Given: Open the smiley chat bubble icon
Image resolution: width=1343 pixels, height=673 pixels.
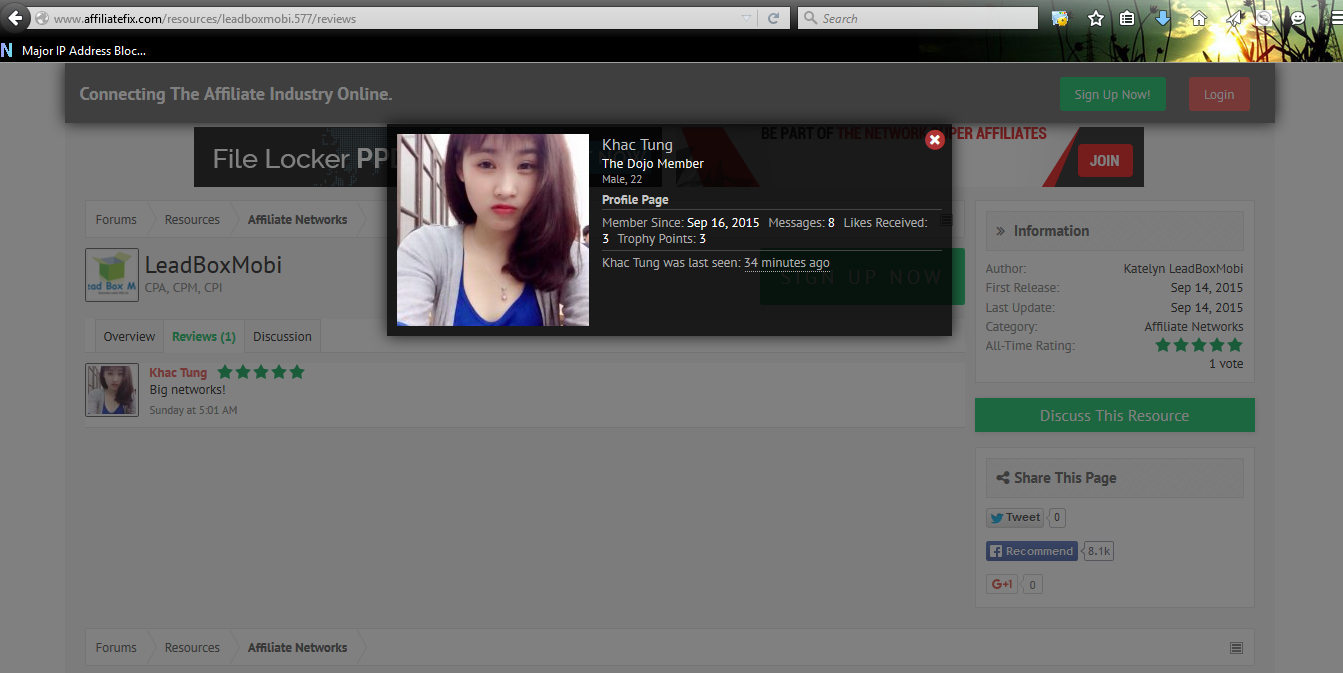Looking at the screenshot, I should click(1298, 18).
